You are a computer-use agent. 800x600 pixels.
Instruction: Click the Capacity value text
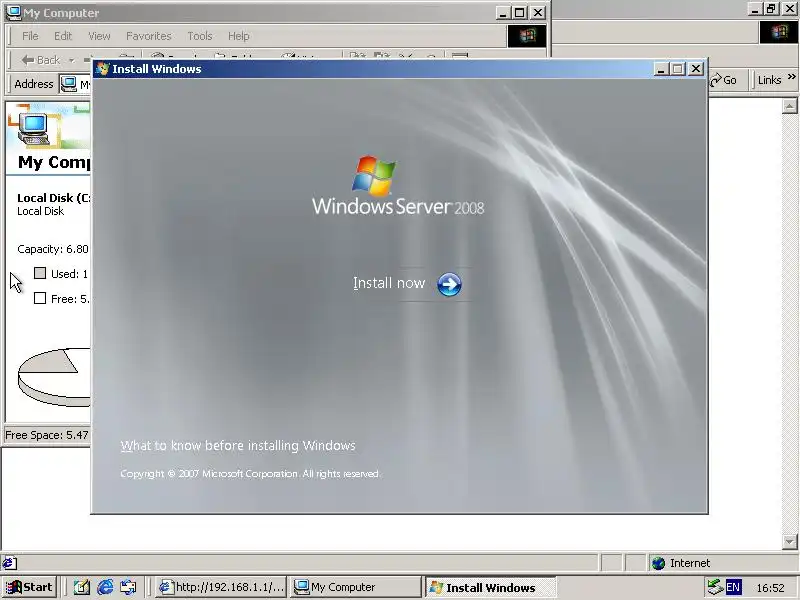(x=53, y=249)
